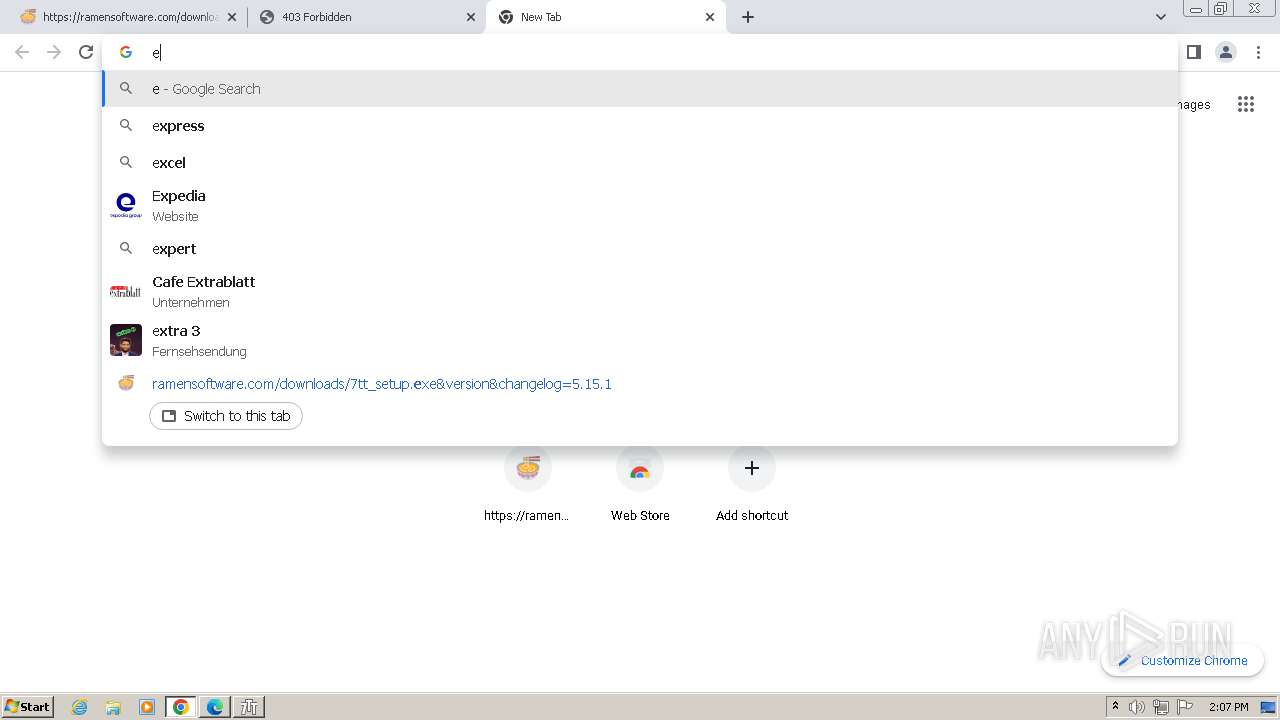Click the Switch to this tab button
Viewport: 1280px width, 720px height.
click(226, 416)
